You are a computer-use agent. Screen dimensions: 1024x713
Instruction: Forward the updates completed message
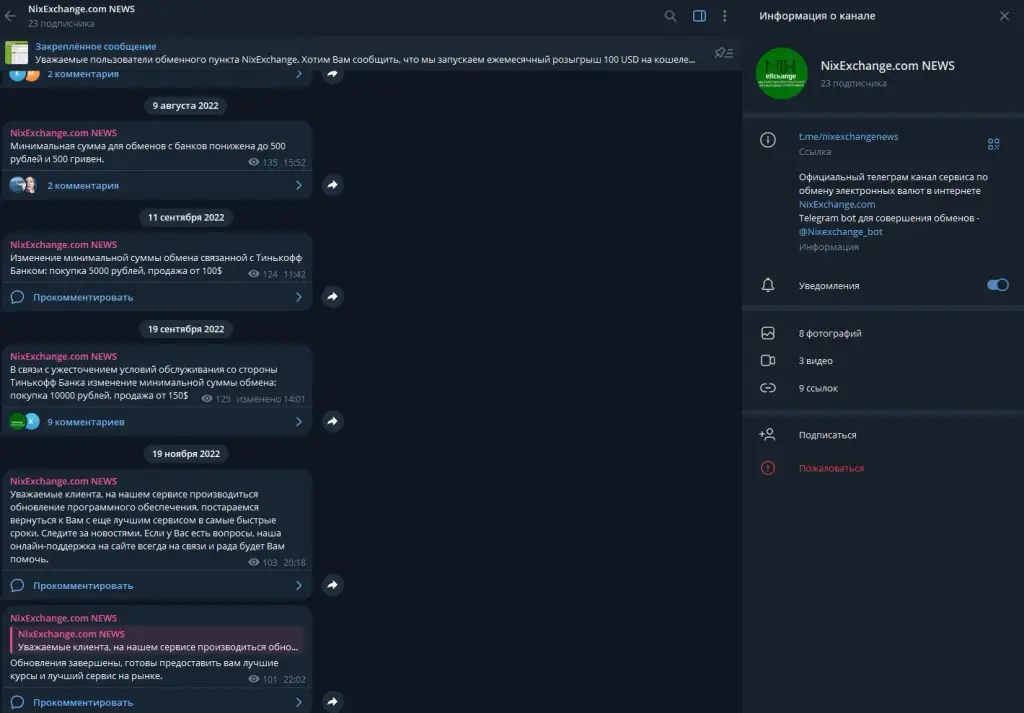[332, 701]
